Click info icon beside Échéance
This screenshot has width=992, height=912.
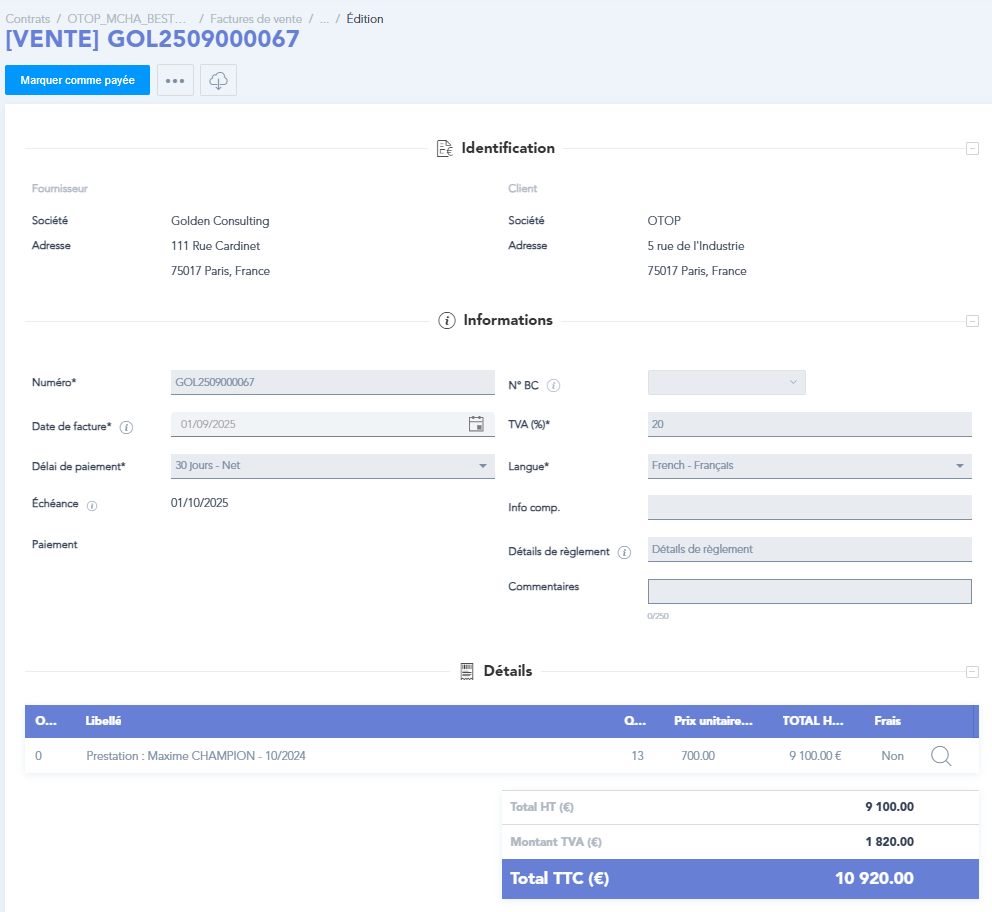pyautogui.click(x=92, y=506)
